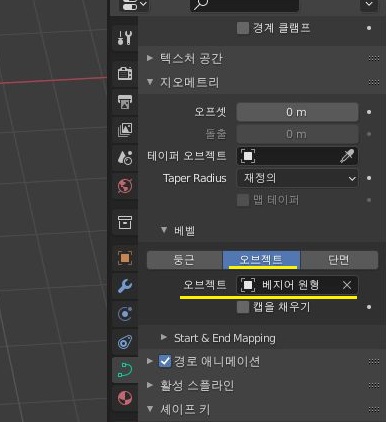386x422 pixels.
Task: Click the animate dot beside 경계 클램프
Action: tap(369, 28)
